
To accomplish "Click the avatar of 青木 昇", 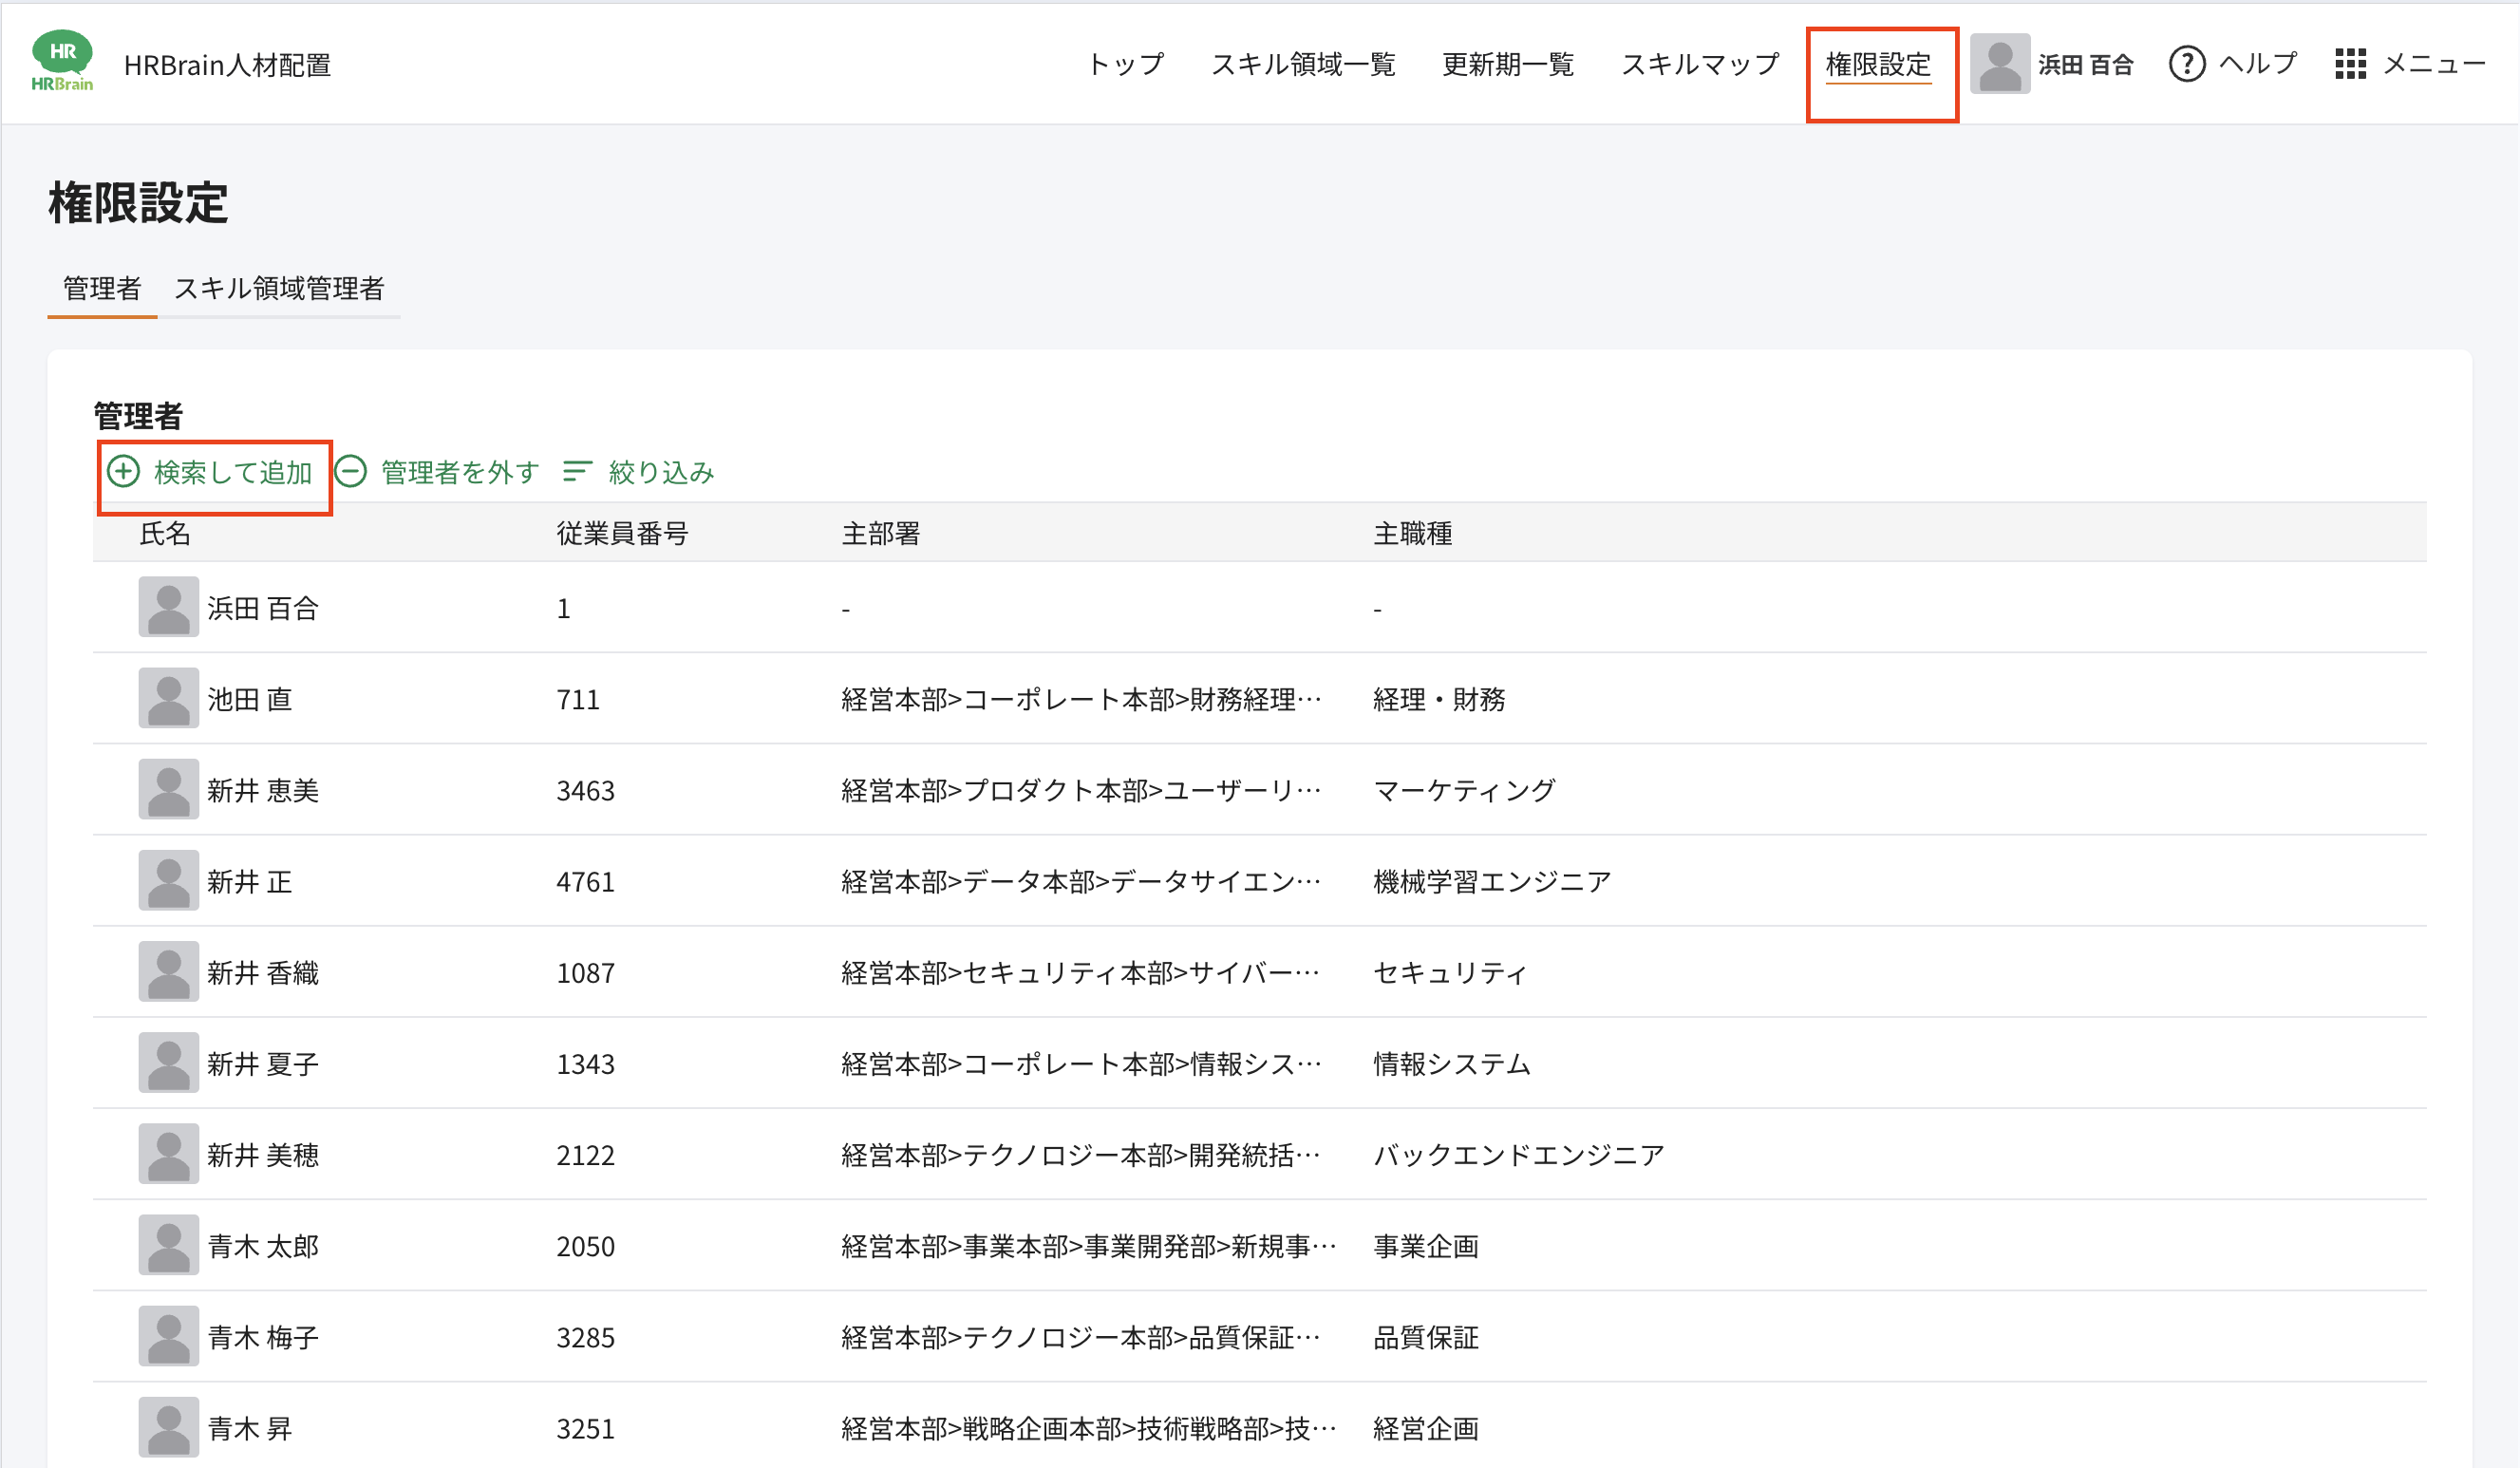I will (168, 1427).
